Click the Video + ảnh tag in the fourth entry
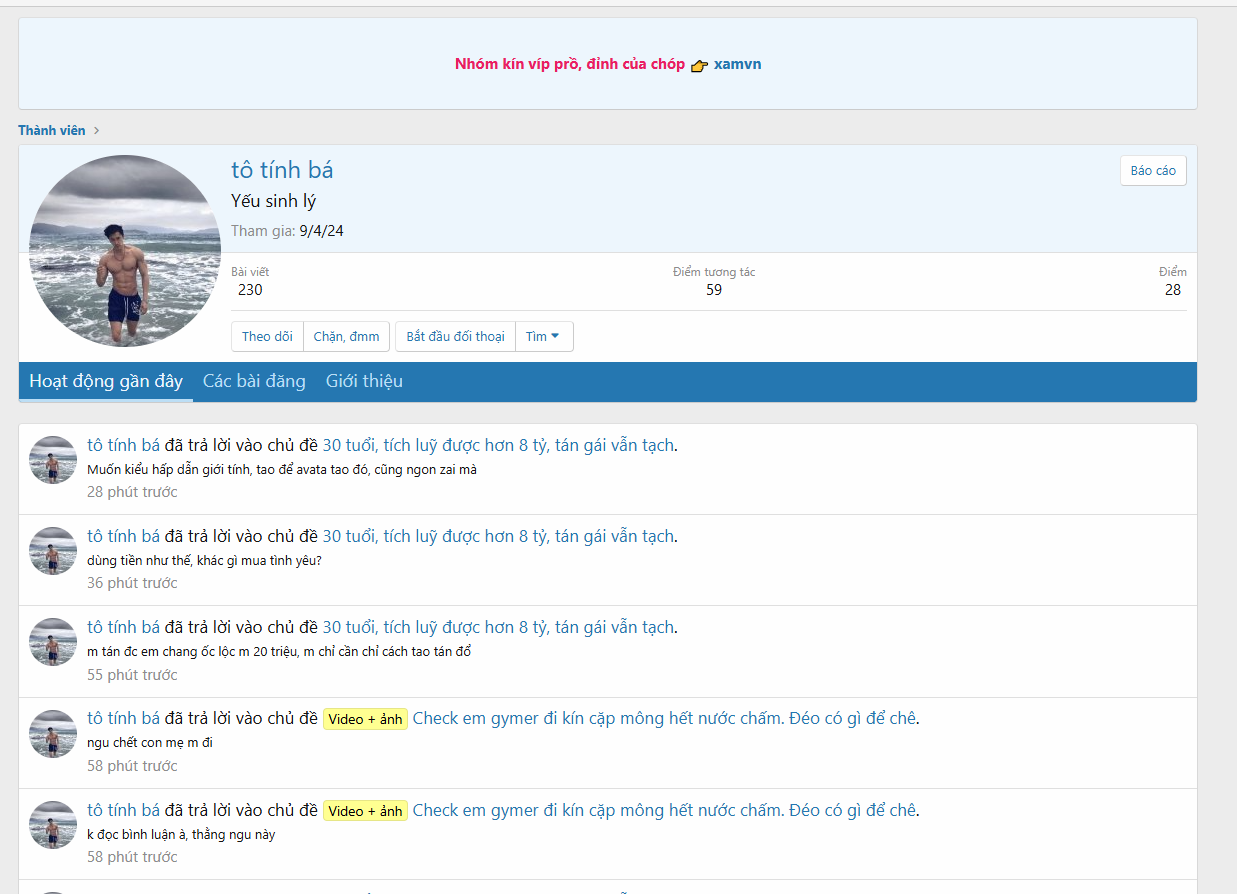The width and height of the screenshot is (1237, 894). (x=365, y=719)
